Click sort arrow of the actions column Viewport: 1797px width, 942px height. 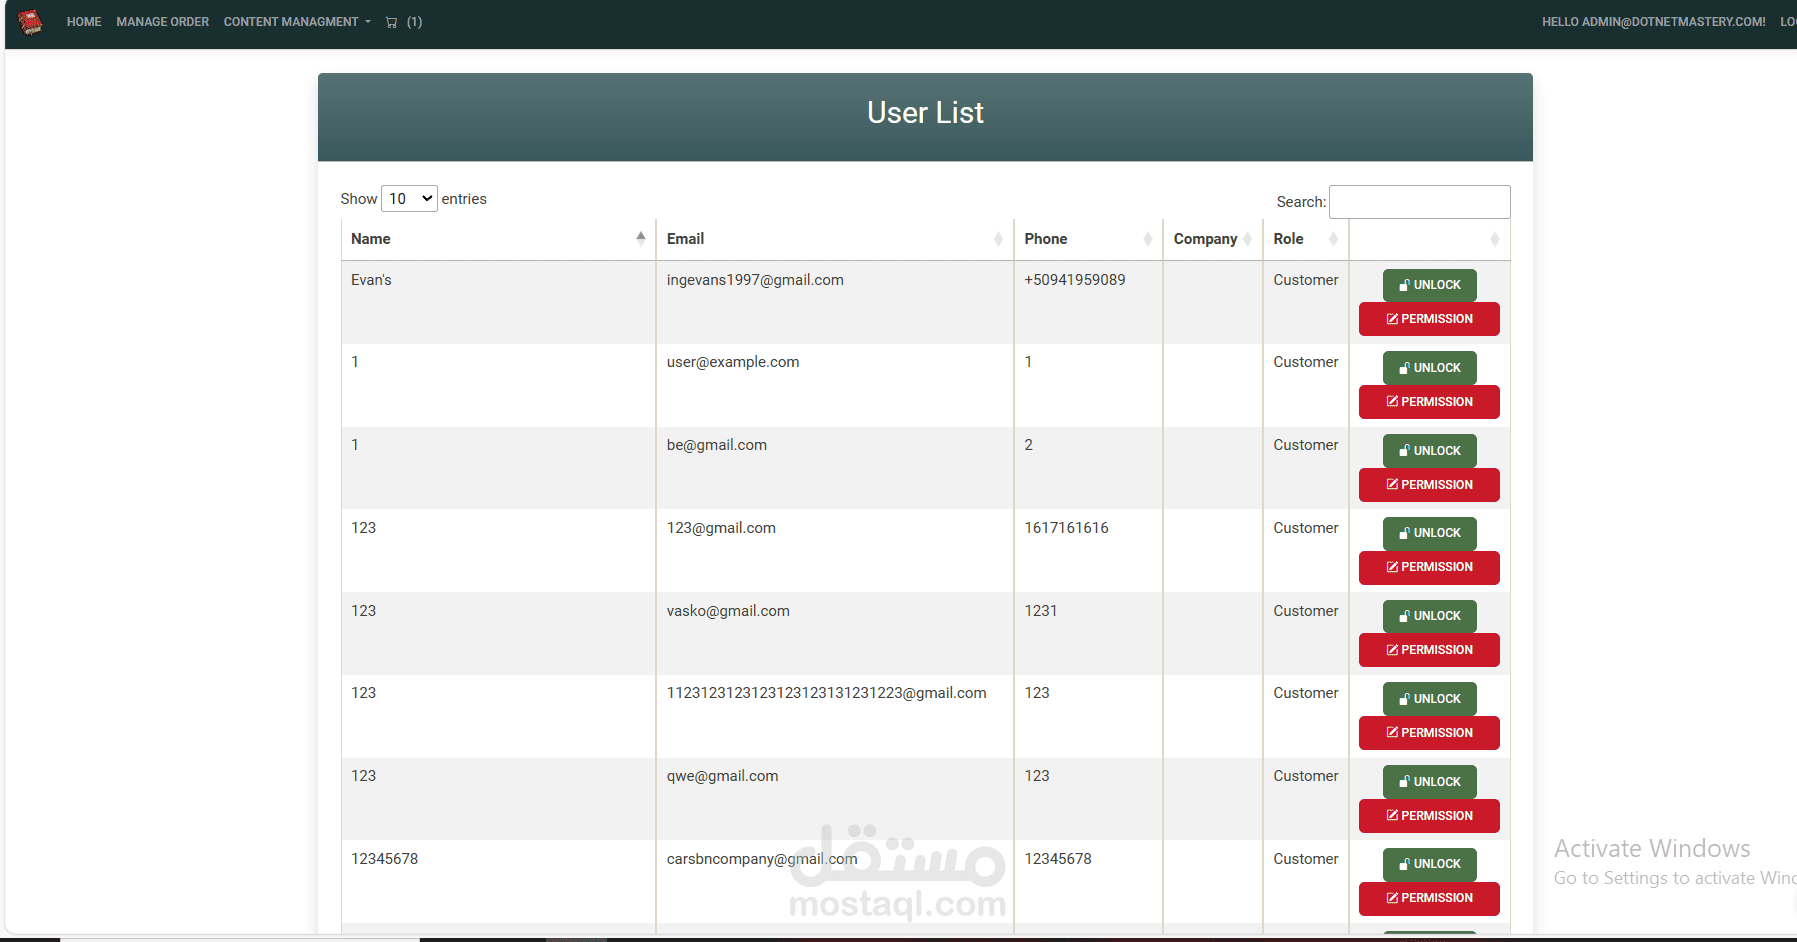click(x=1494, y=239)
